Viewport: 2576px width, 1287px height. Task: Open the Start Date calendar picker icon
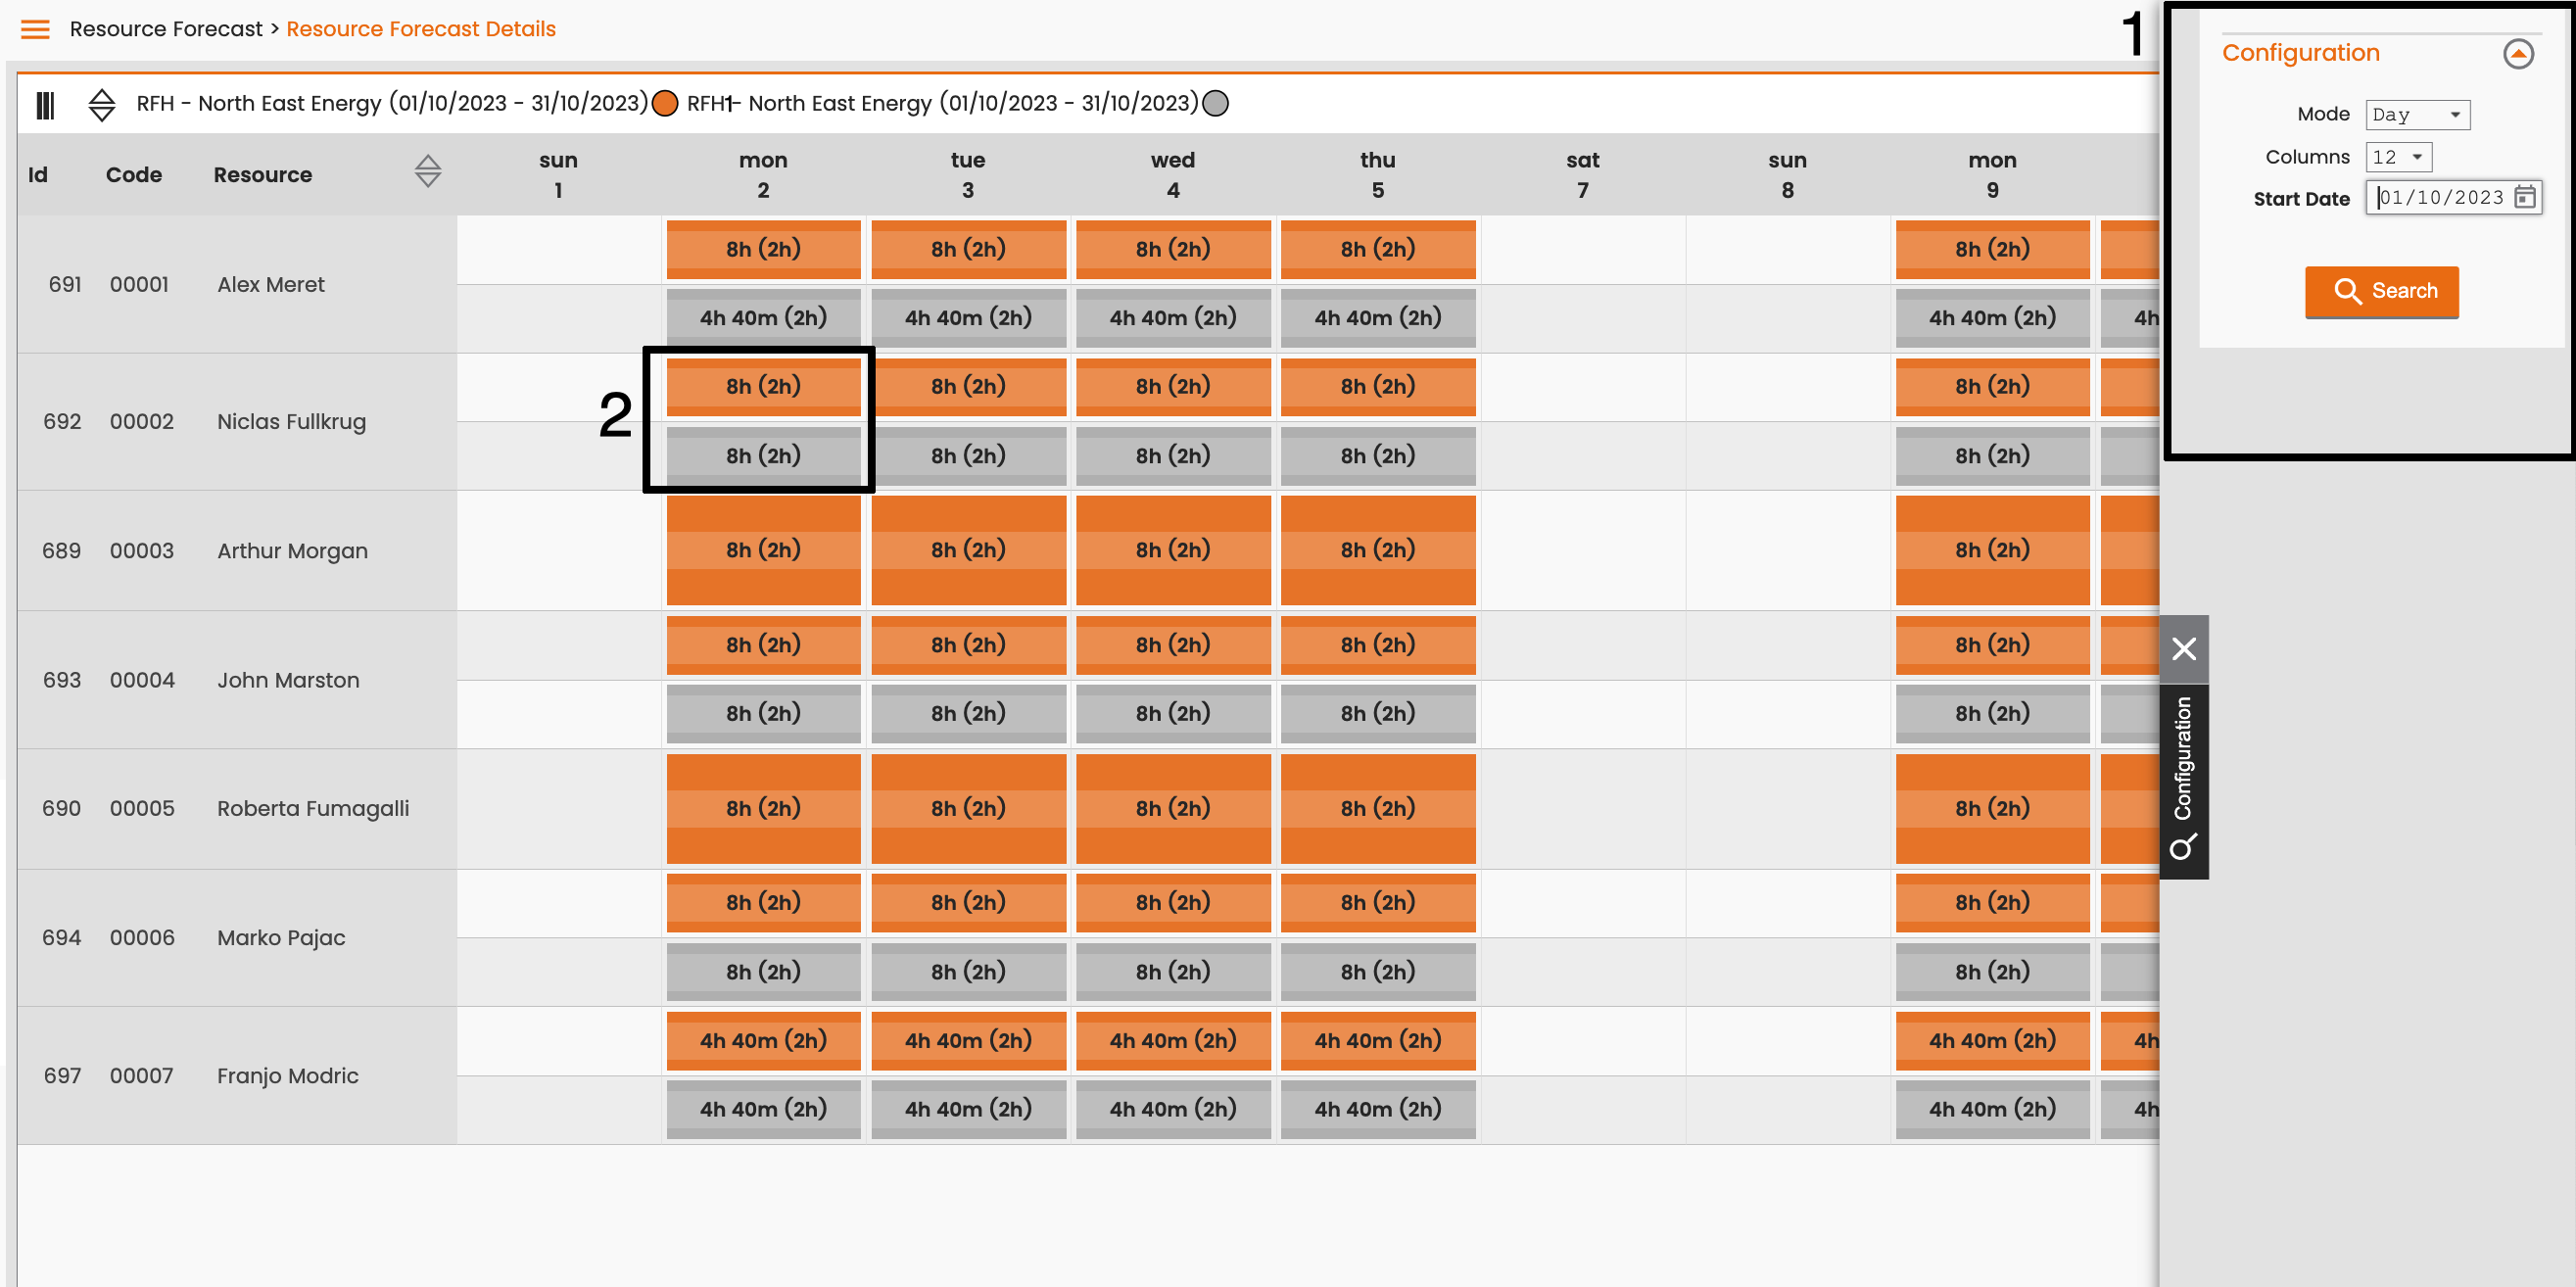click(x=2525, y=197)
